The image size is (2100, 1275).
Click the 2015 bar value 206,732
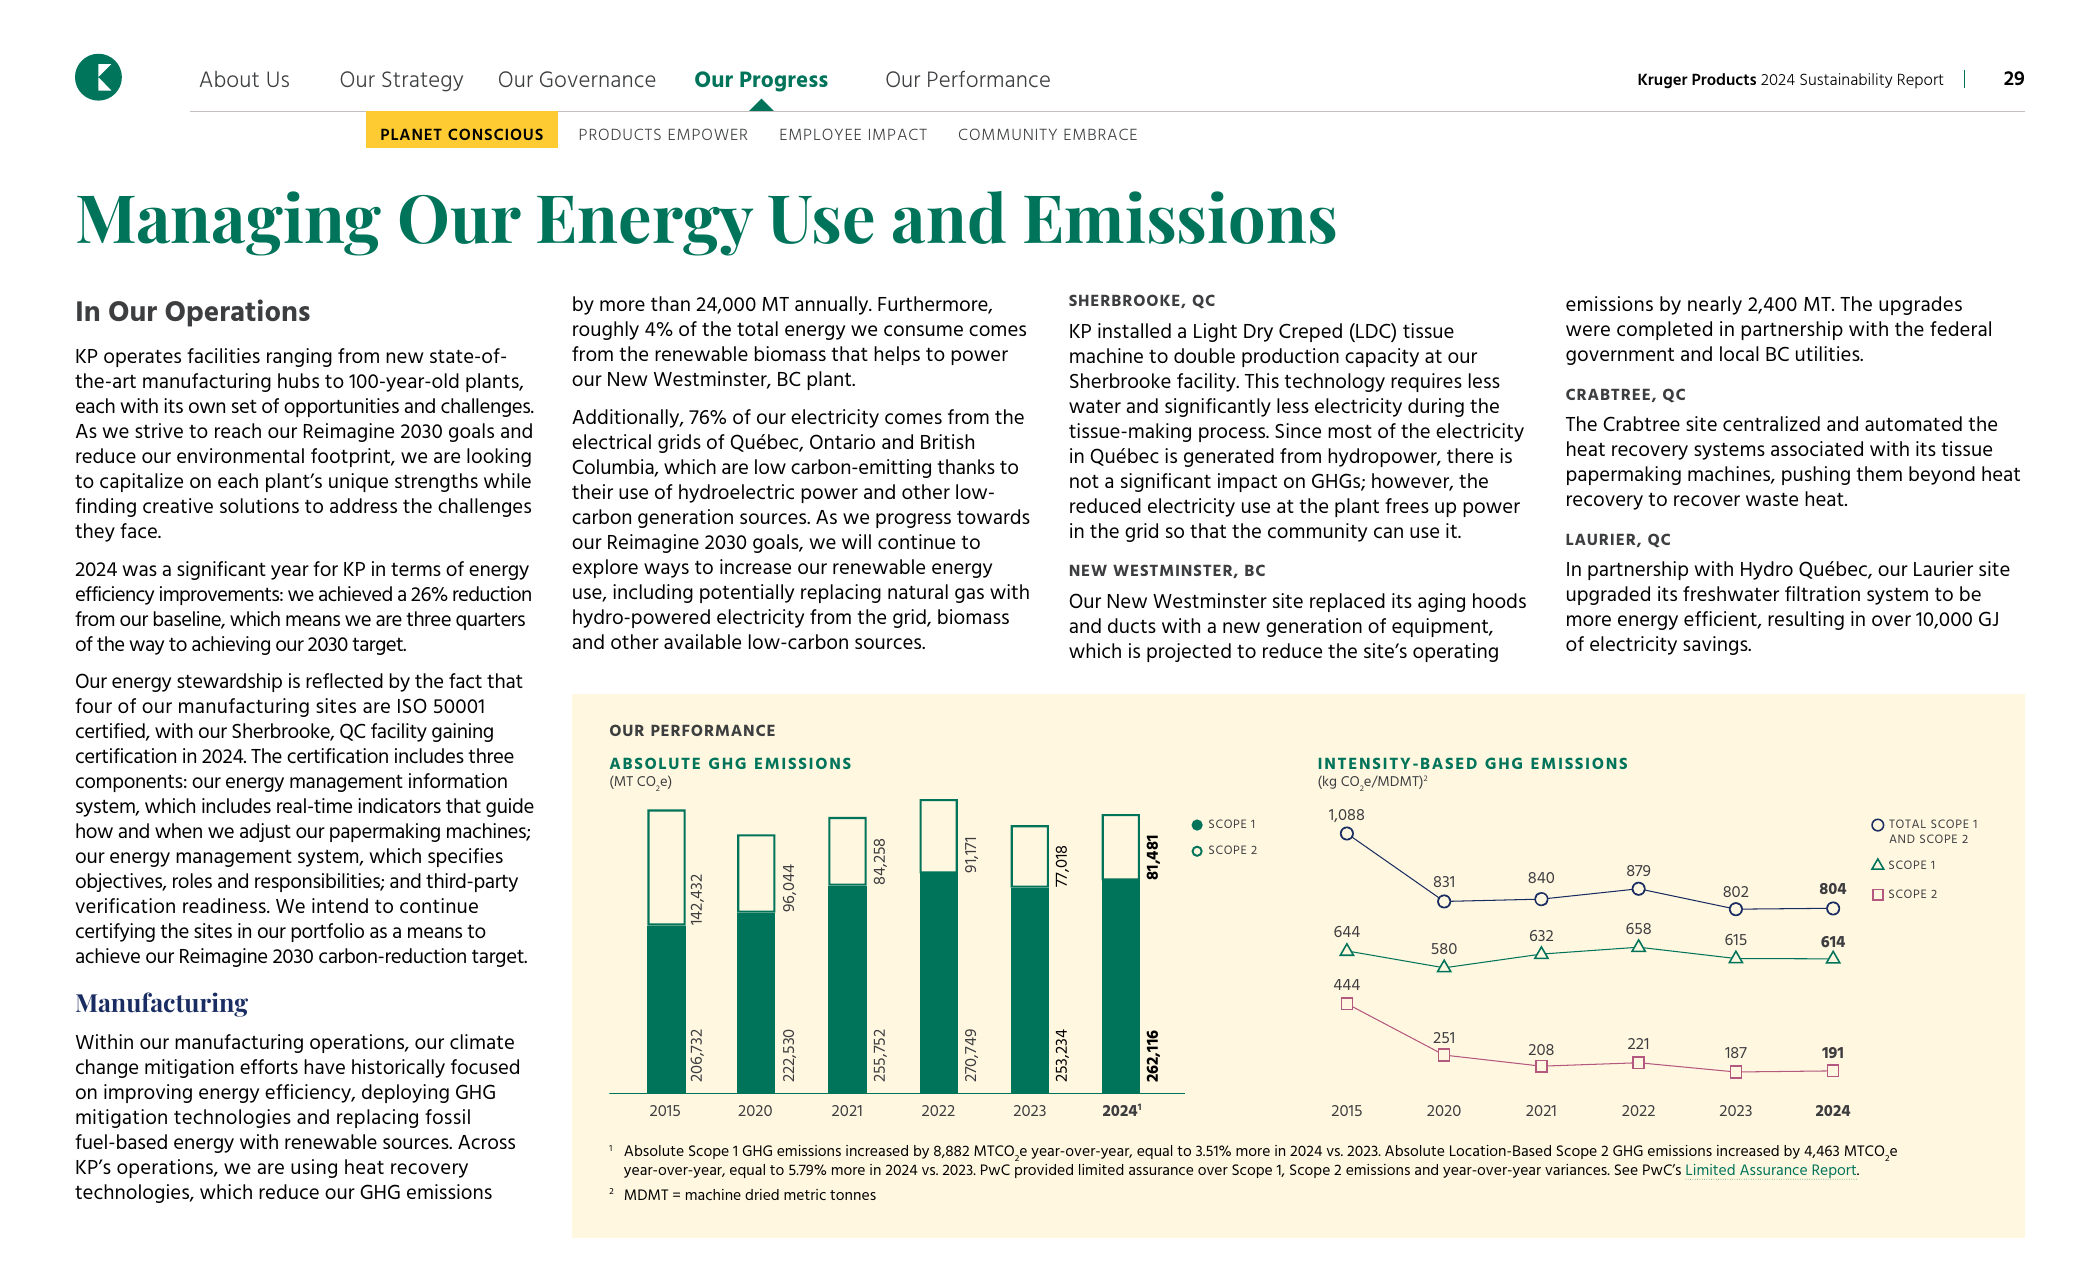coord(697,1055)
